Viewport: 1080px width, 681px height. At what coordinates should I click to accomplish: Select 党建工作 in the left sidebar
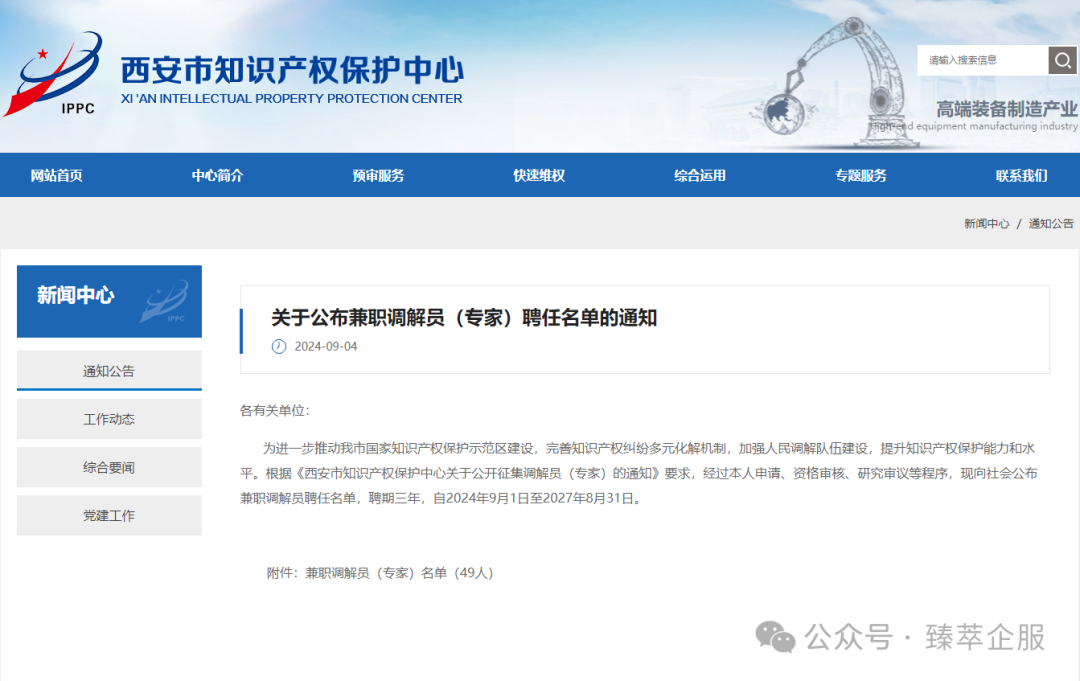pyautogui.click(x=108, y=515)
